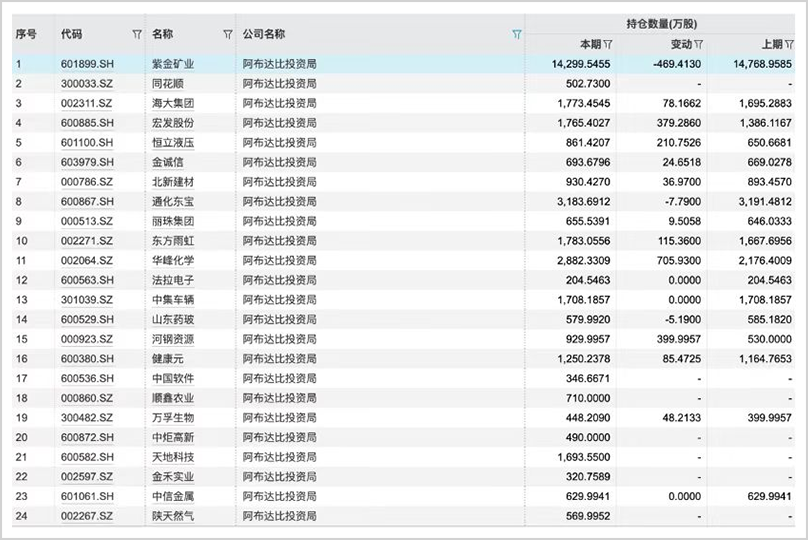
Task: Select the 变动 value 705.9300
Action: point(677,260)
